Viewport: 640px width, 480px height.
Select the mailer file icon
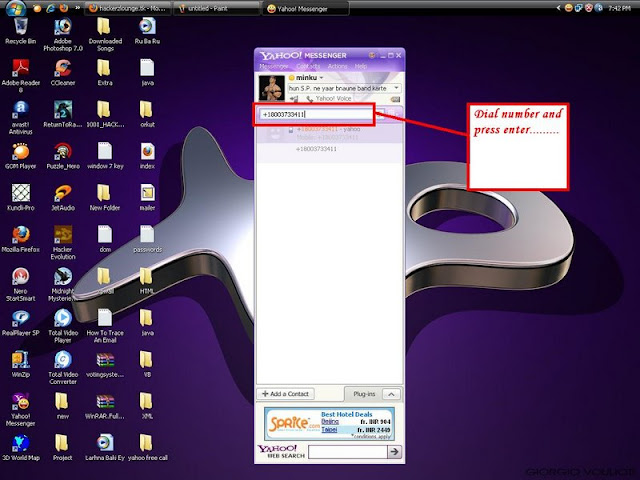(x=147, y=198)
